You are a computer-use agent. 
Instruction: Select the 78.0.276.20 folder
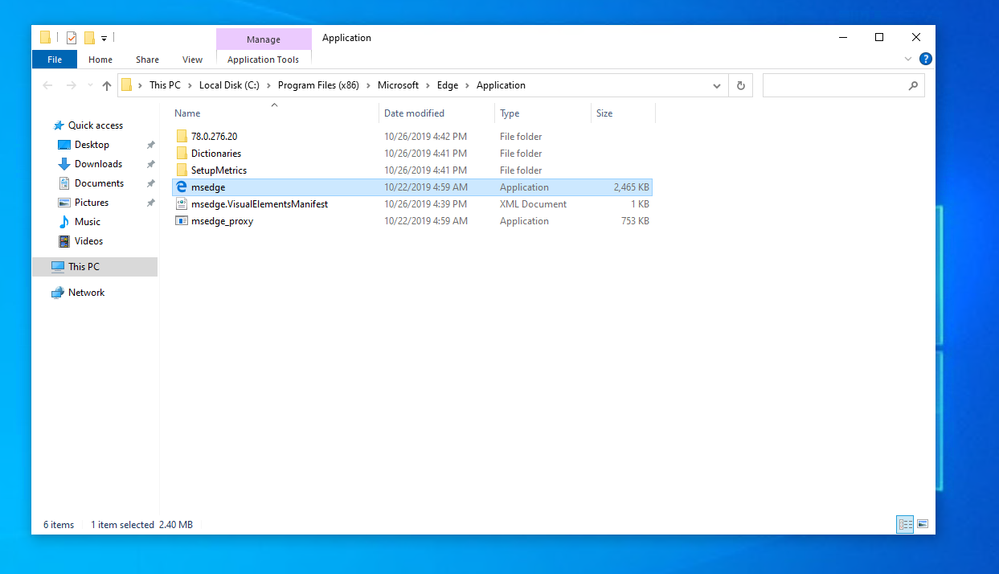point(412,136)
